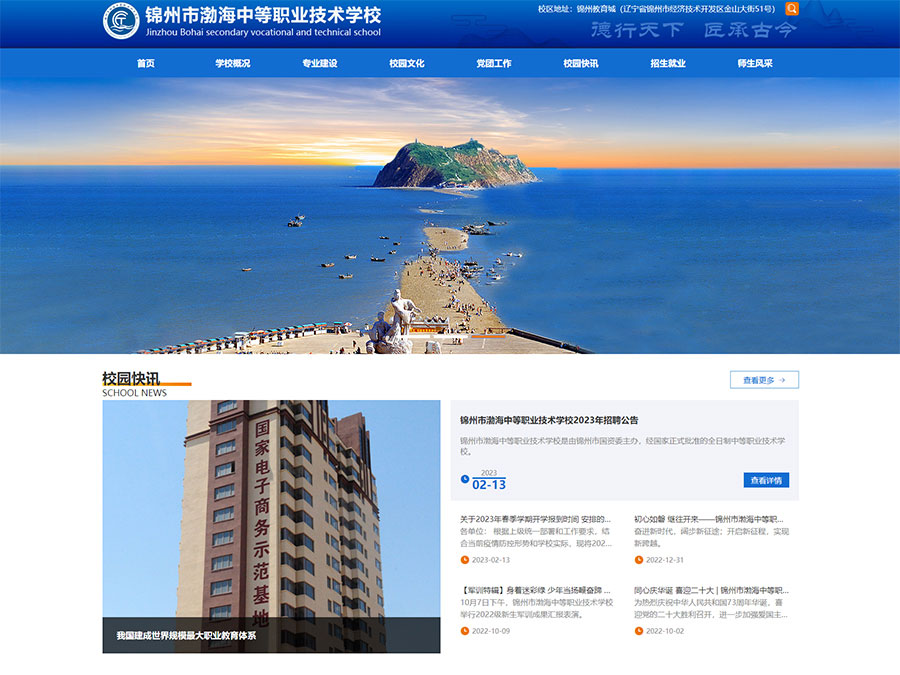Select the 首页 home menu item
Viewport: 900px width, 675px height.
pos(145,62)
